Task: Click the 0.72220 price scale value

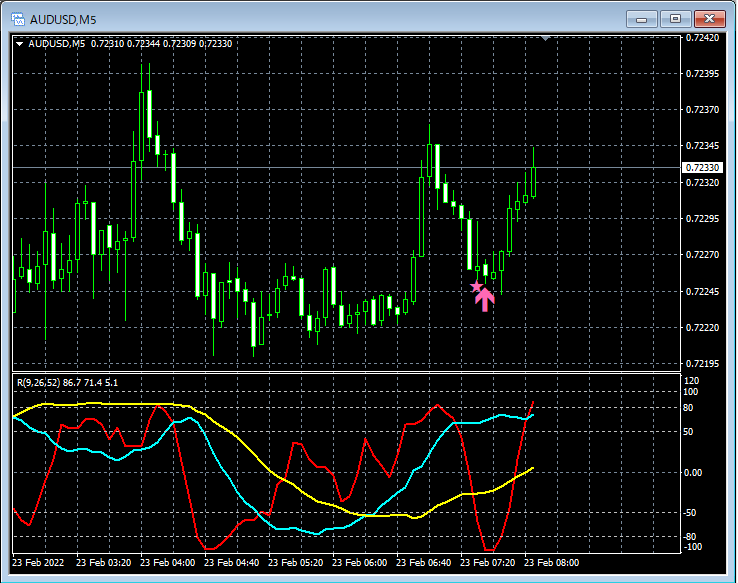Action: (702, 327)
